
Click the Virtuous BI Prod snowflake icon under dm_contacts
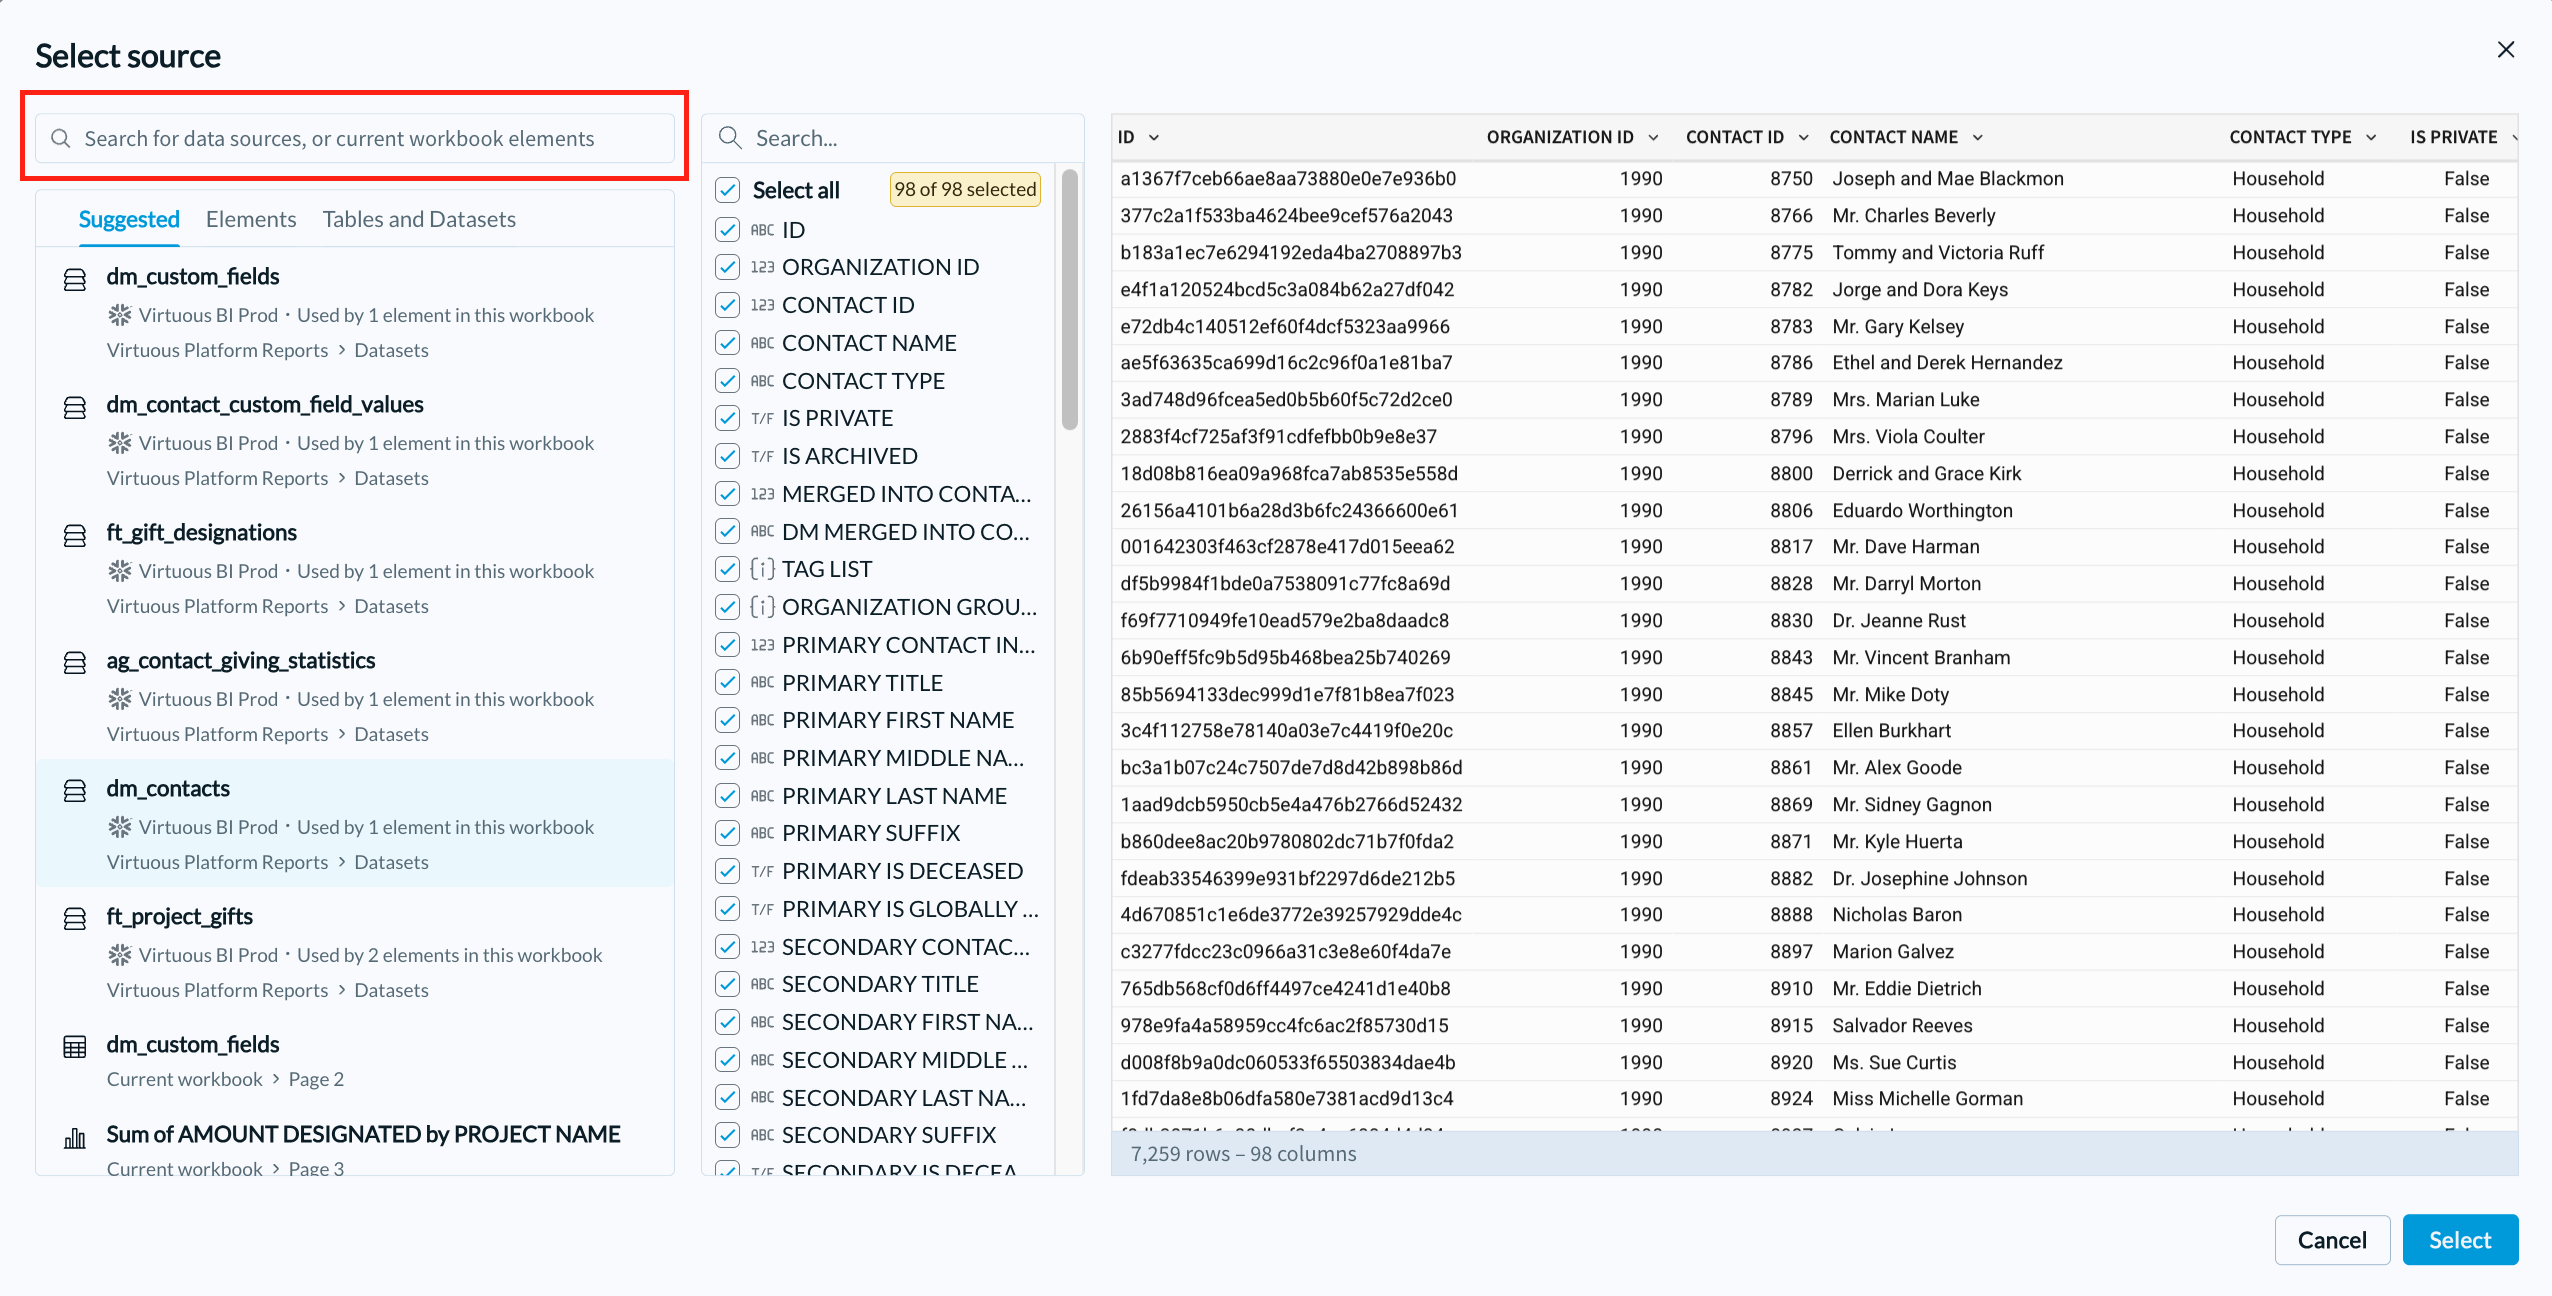click(x=120, y=827)
